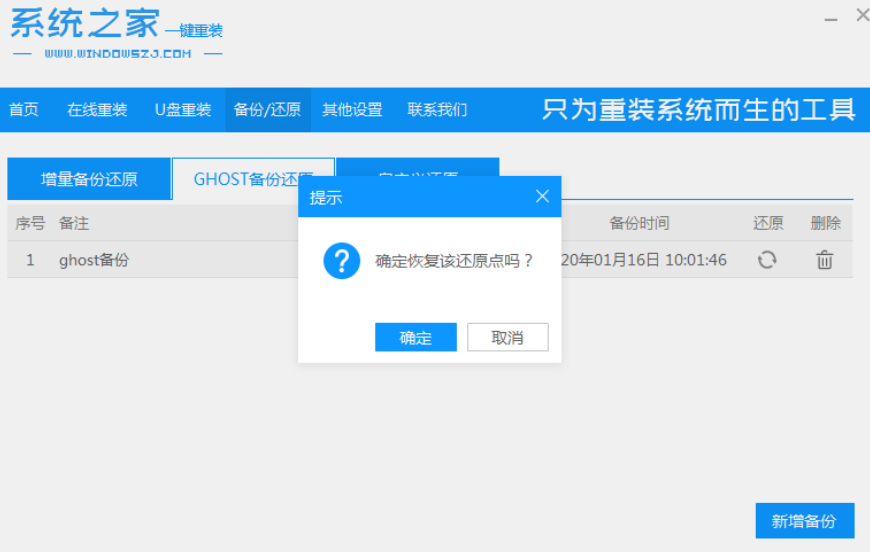
Task: Click the 系统之家 logo
Action: click(84, 22)
